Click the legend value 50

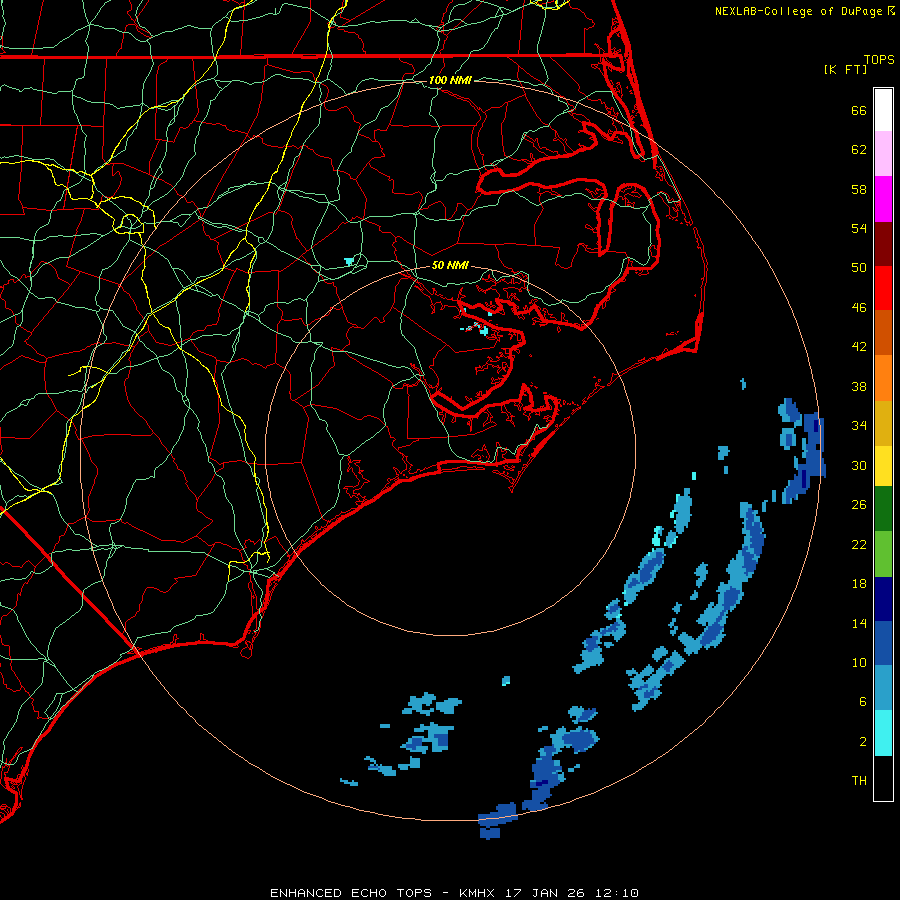[x=859, y=267]
